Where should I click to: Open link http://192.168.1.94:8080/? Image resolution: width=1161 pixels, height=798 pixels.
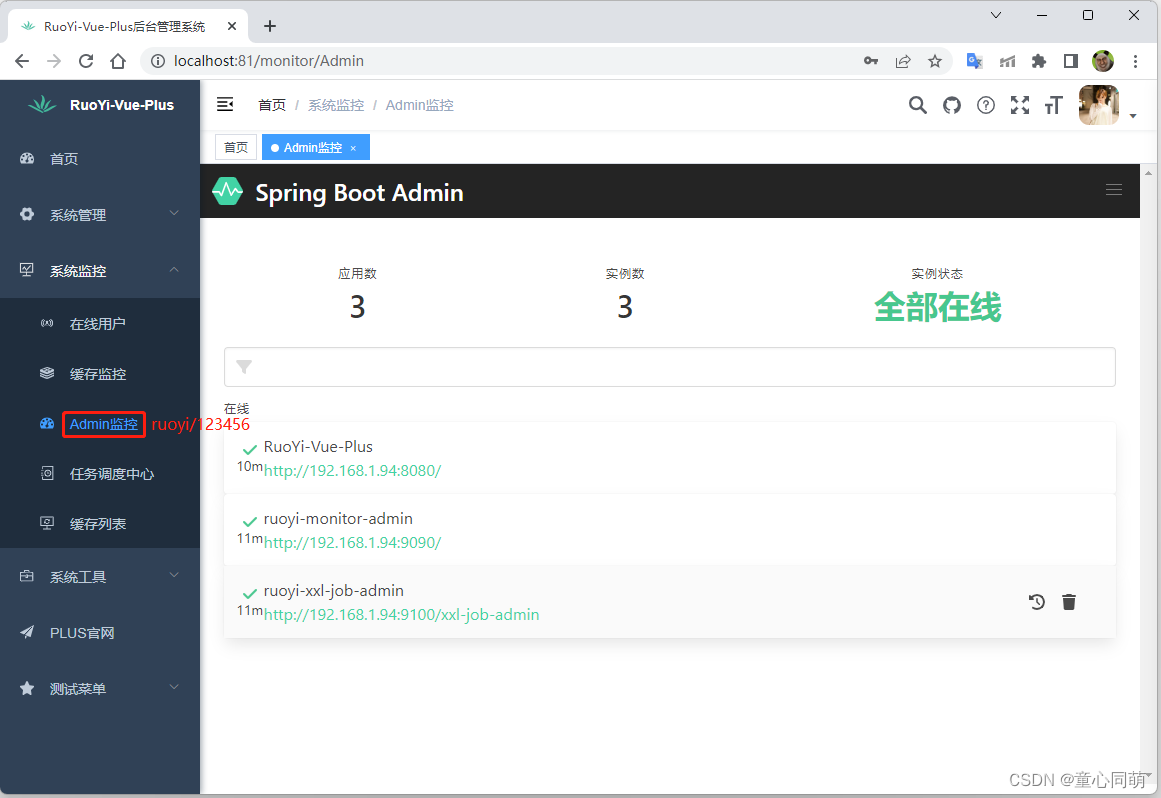pyautogui.click(x=352, y=471)
